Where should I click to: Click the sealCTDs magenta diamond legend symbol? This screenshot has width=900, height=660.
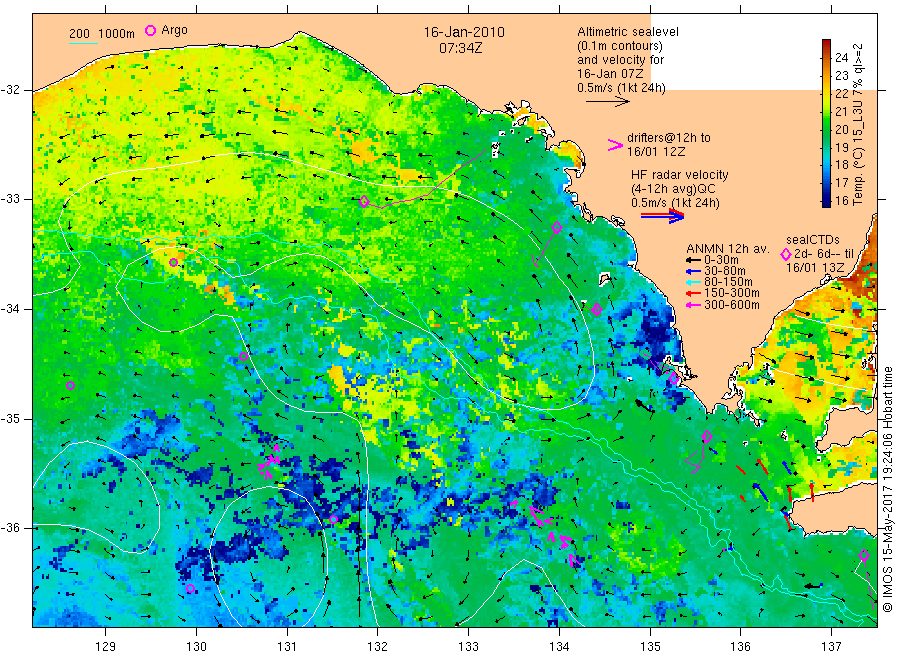pos(786,254)
